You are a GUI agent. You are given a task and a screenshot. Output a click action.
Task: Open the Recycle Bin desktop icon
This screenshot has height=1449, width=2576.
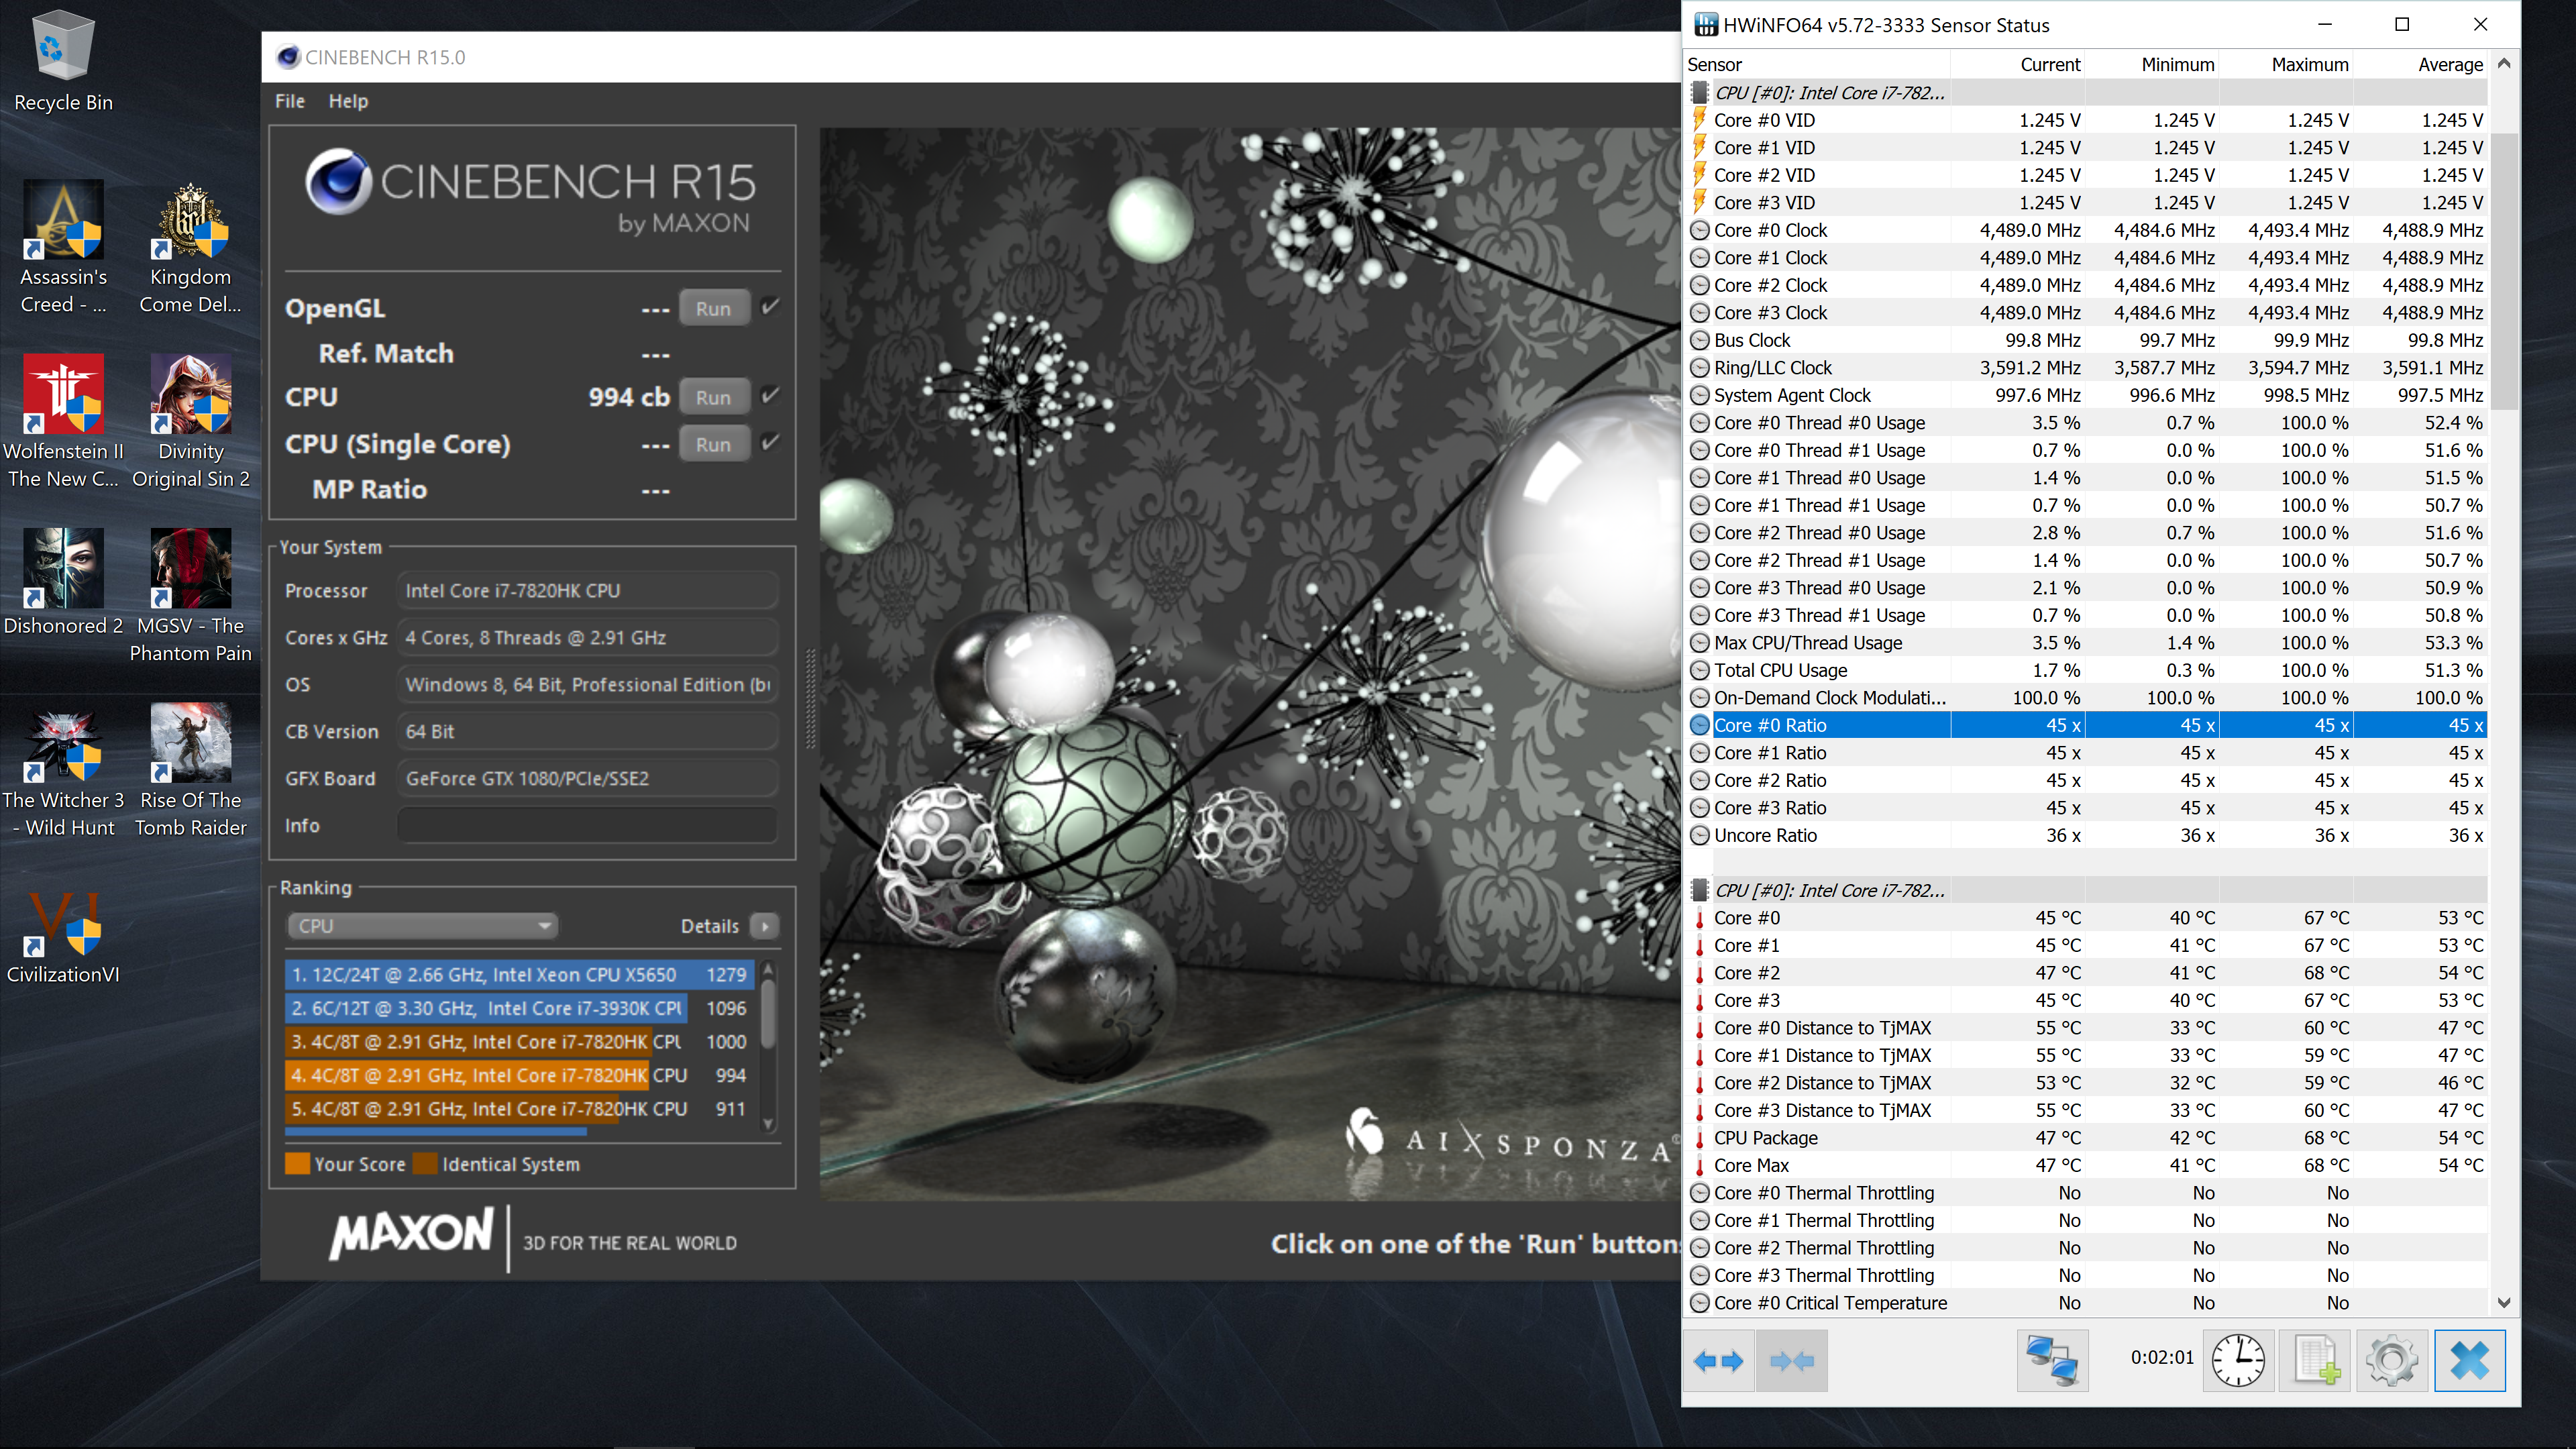[x=63, y=60]
